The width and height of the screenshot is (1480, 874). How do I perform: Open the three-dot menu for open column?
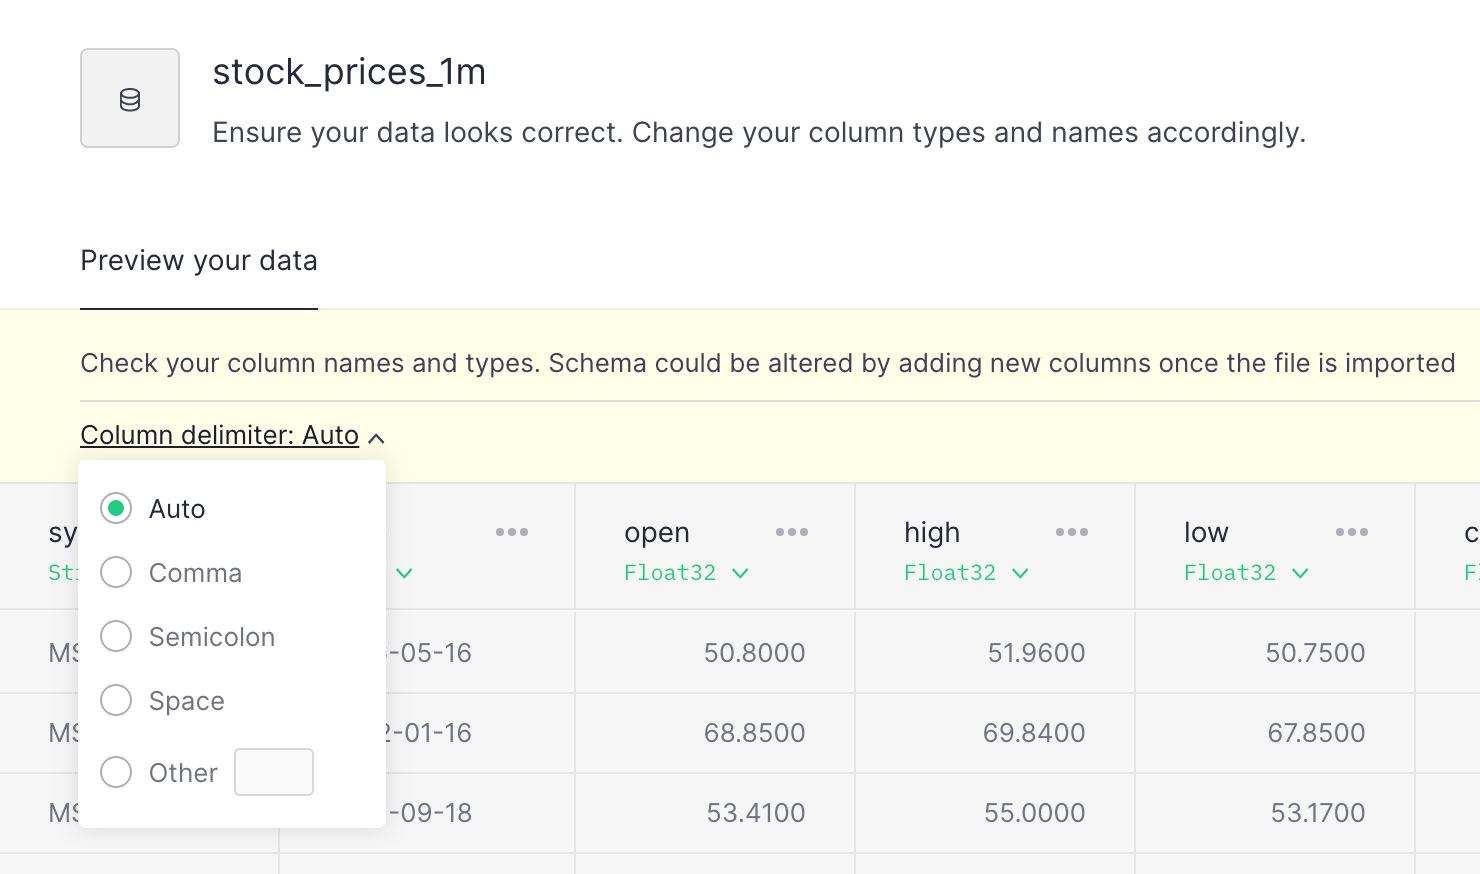791,532
